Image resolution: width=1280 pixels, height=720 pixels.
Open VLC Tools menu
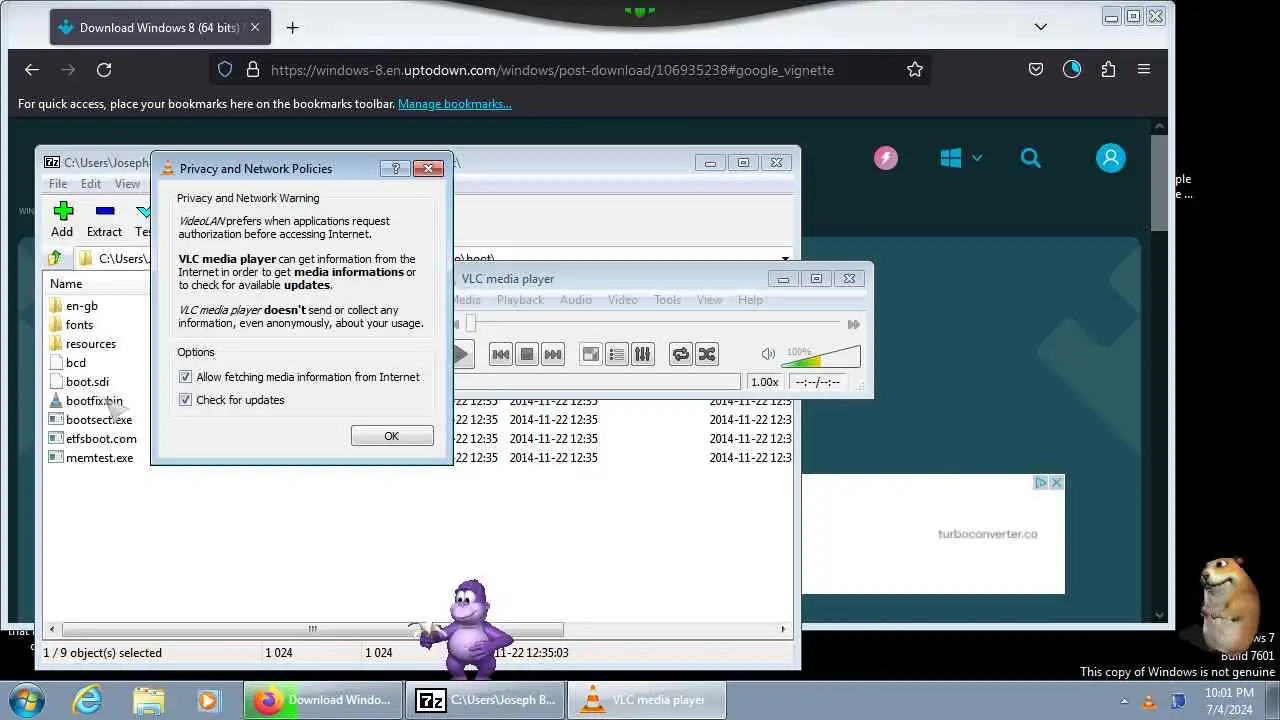point(667,300)
